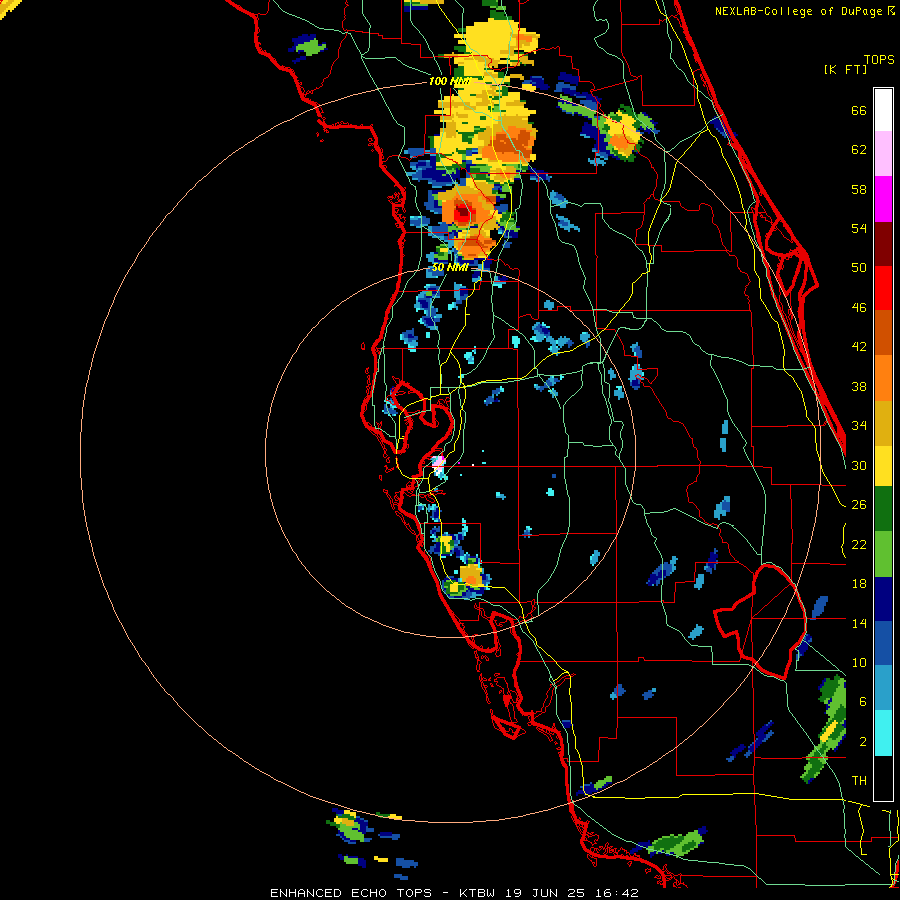Click the 10 legend value
900x900 pixels.
coord(859,662)
